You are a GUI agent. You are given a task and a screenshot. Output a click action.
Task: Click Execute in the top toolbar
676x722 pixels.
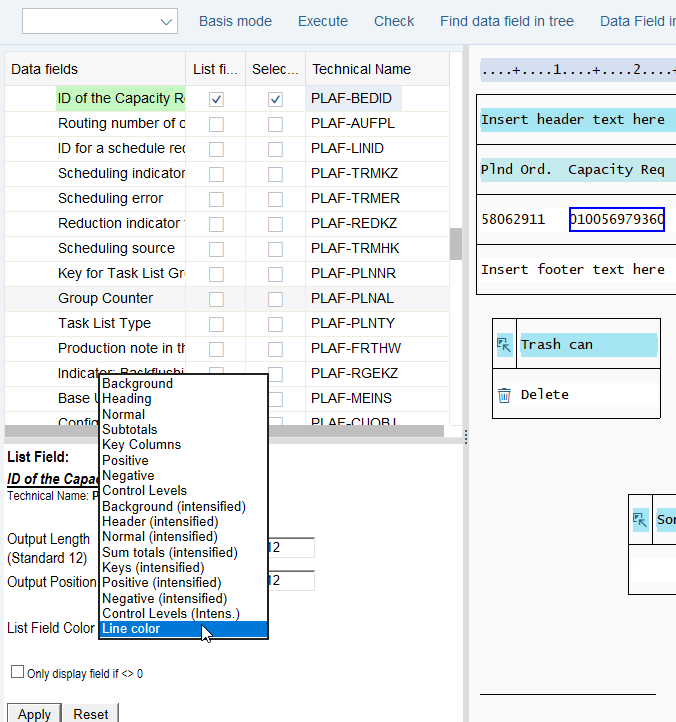pyautogui.click(x=323, y=21)
